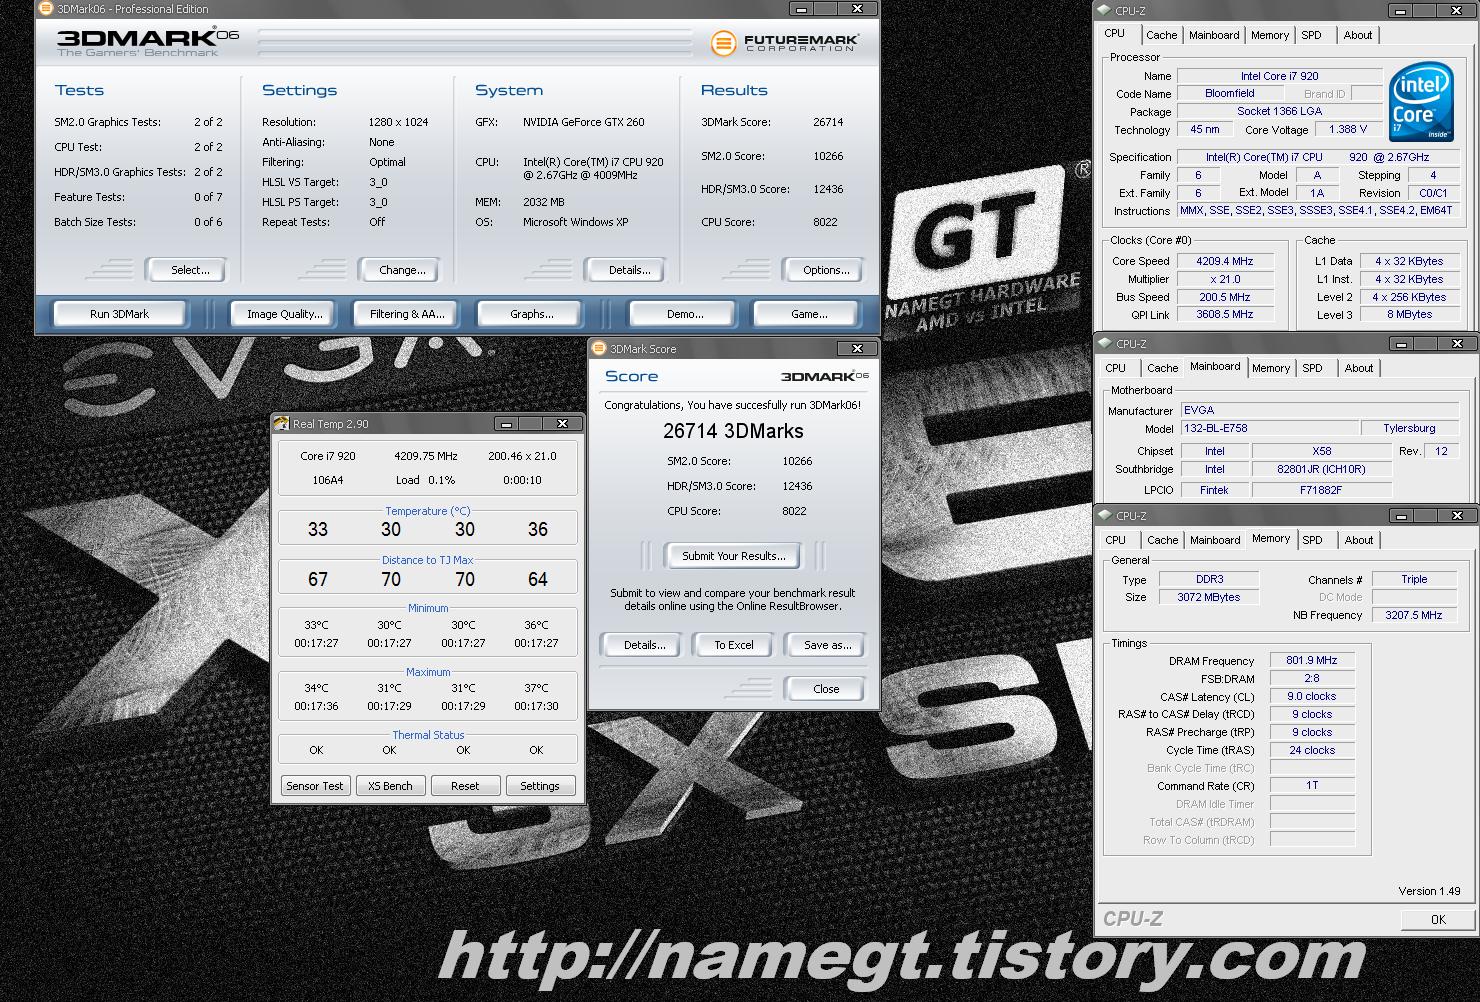Click the Game button in 3DMark06
Image resolution: width=1480 pixels, height=1002 pixels.
tap(809, 314)
